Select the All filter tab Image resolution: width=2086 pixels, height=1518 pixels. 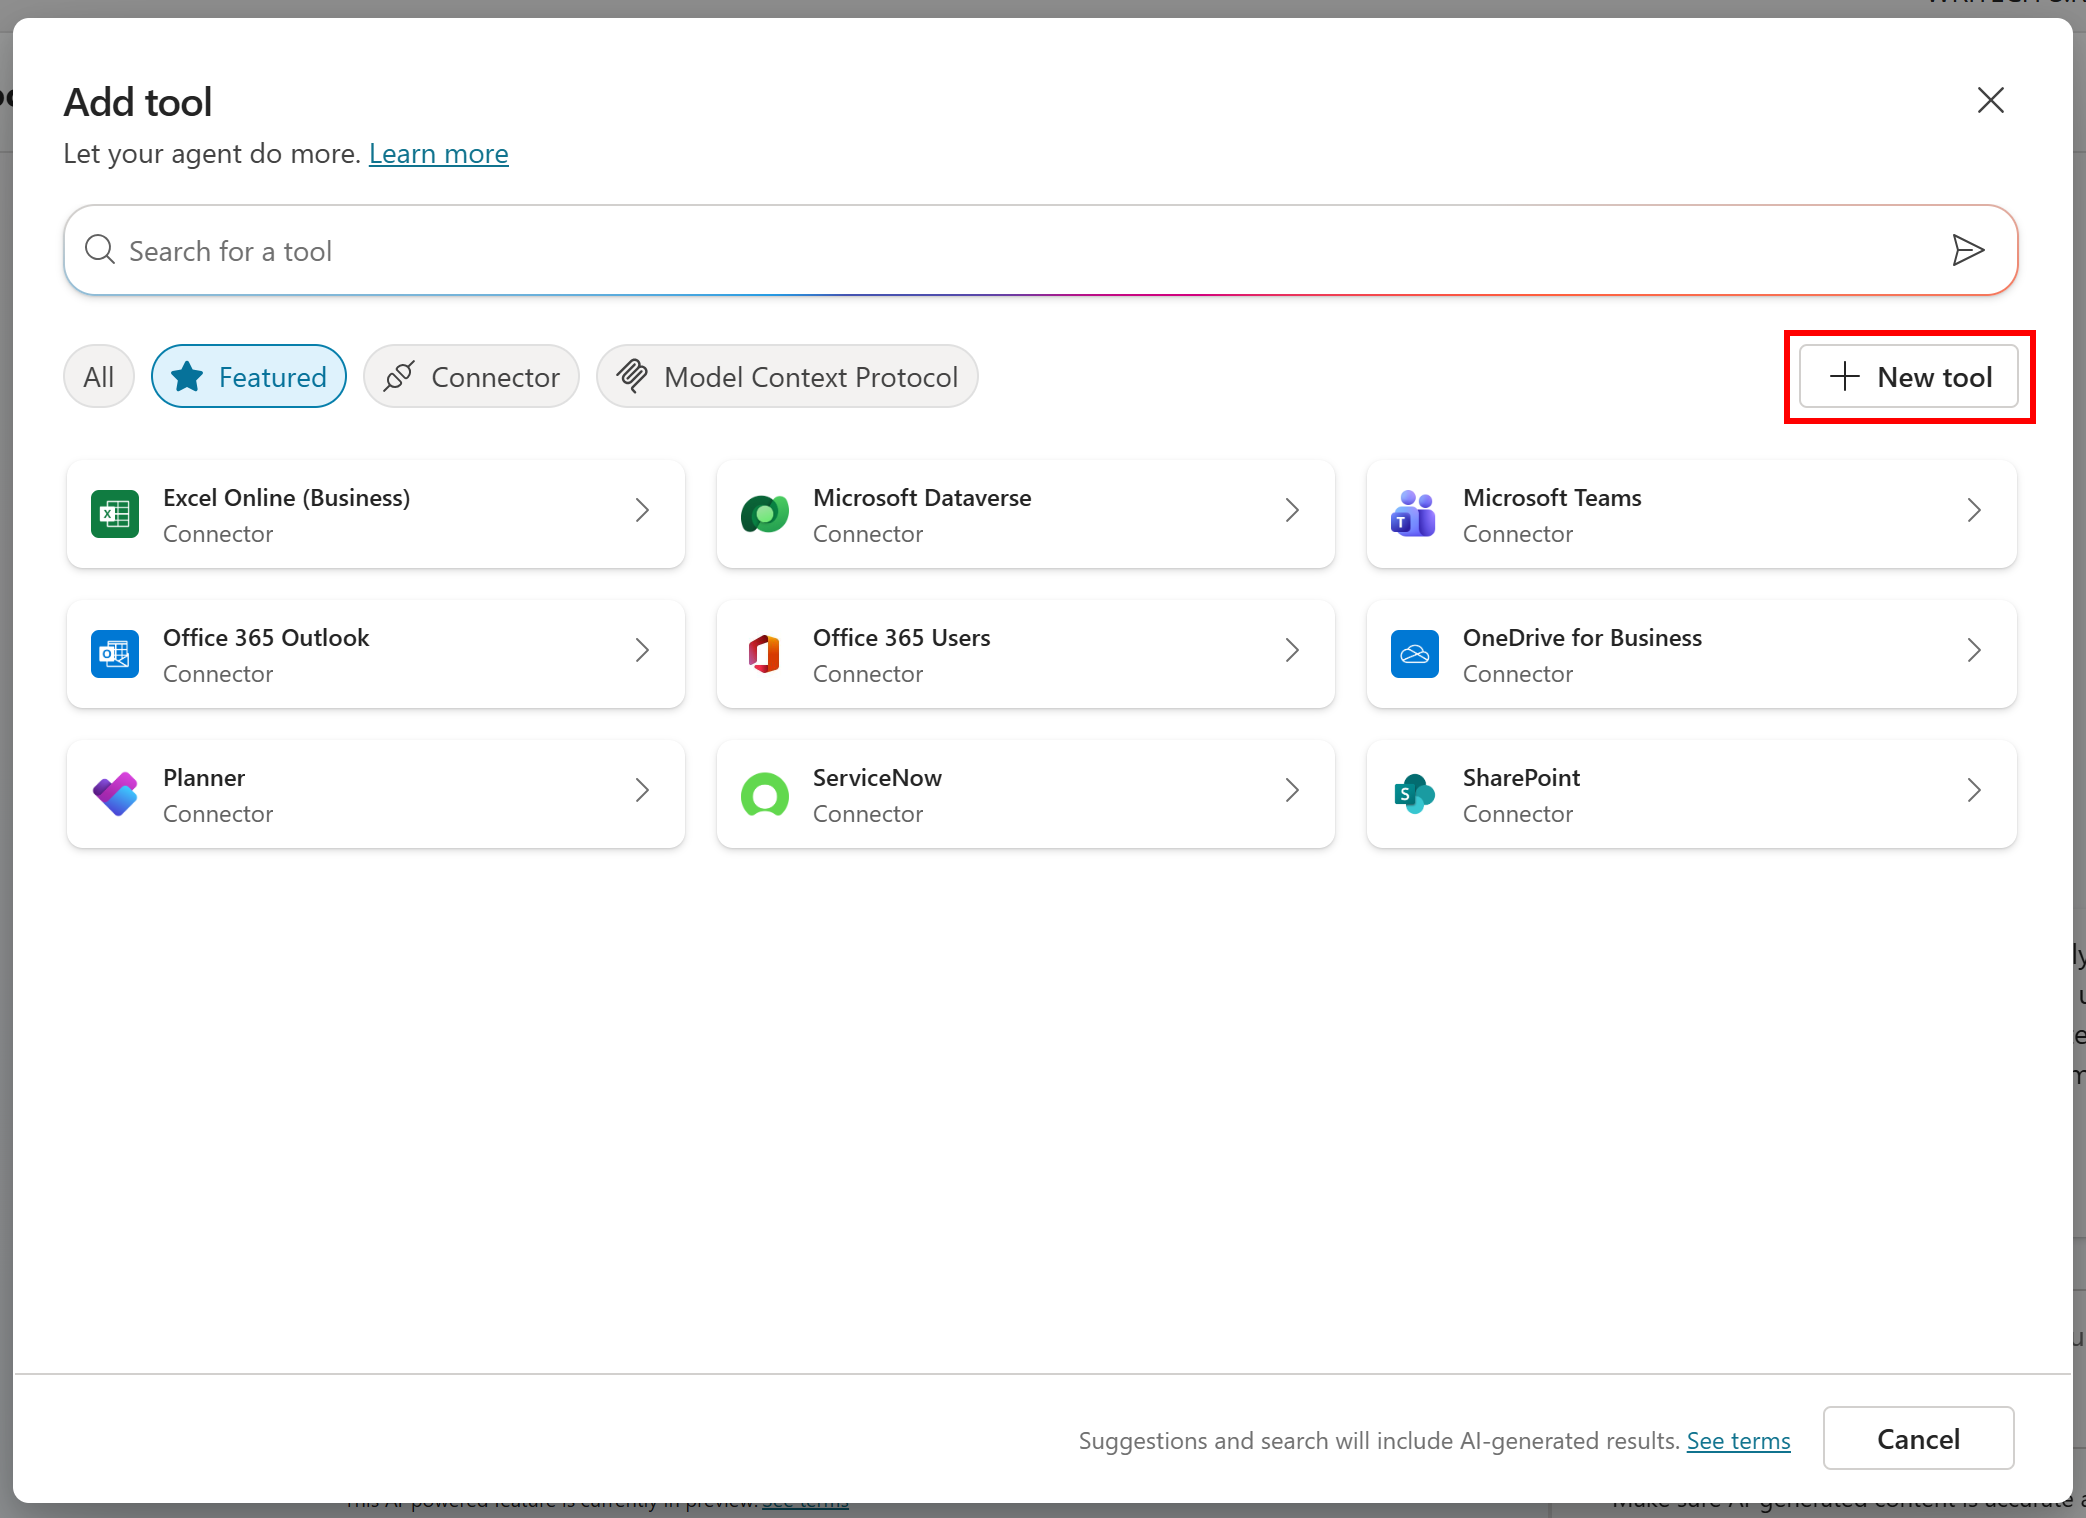[98, 377]
